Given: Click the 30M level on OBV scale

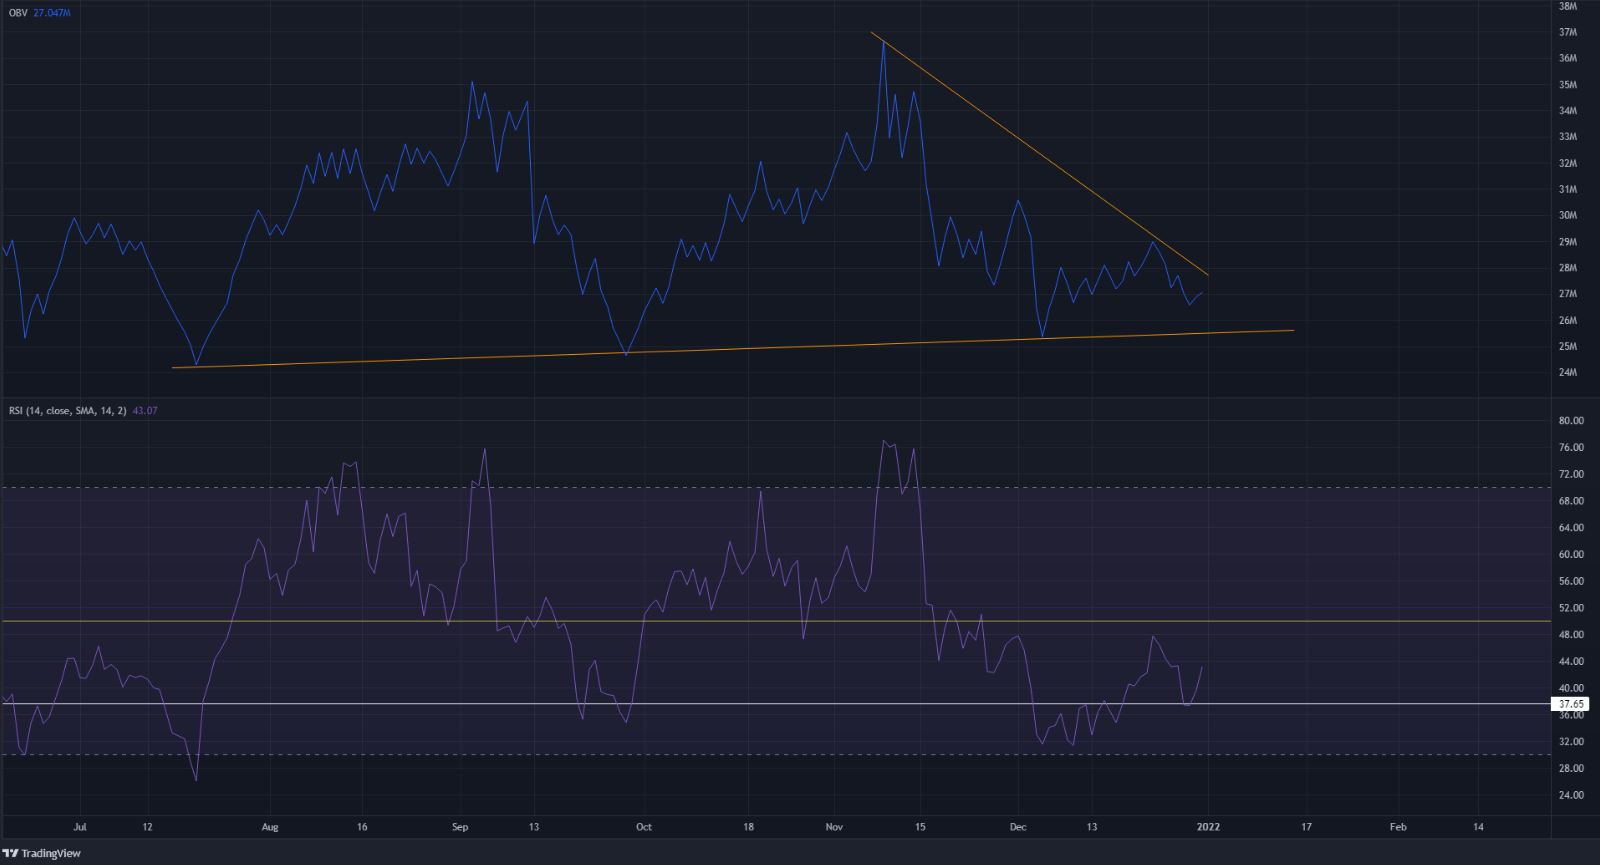Looking at the screenshot, I should (1567, 215).
